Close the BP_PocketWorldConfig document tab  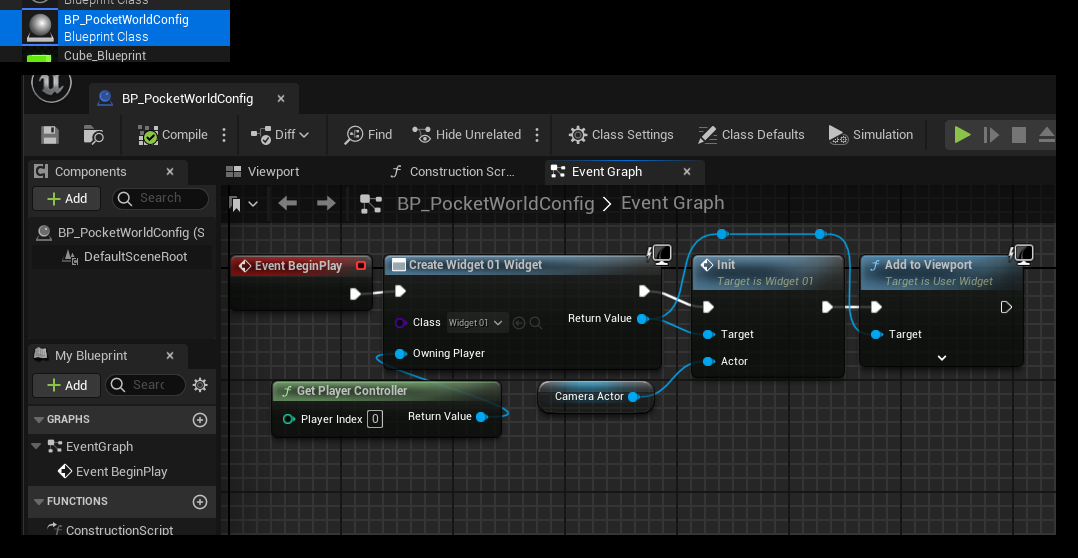280,98
